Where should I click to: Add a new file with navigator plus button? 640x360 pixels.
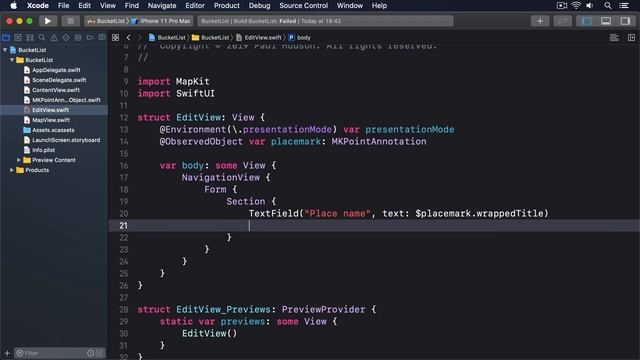click(7, 353)
